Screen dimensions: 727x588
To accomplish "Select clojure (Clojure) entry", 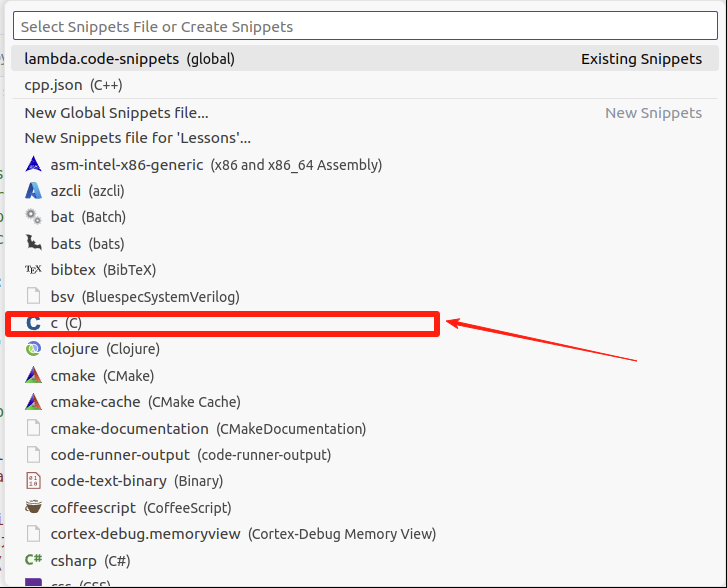I will 365,349.
